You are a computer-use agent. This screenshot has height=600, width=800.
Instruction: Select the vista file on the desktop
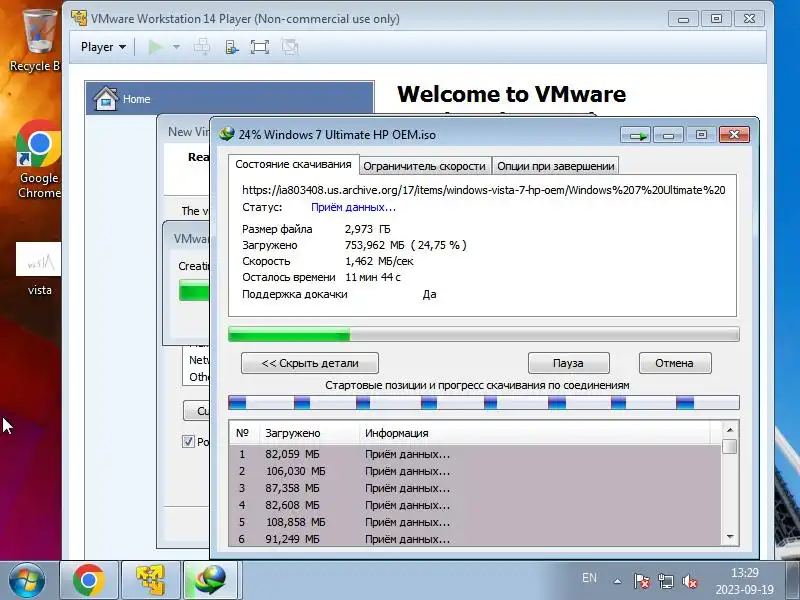tap(39, 268)
